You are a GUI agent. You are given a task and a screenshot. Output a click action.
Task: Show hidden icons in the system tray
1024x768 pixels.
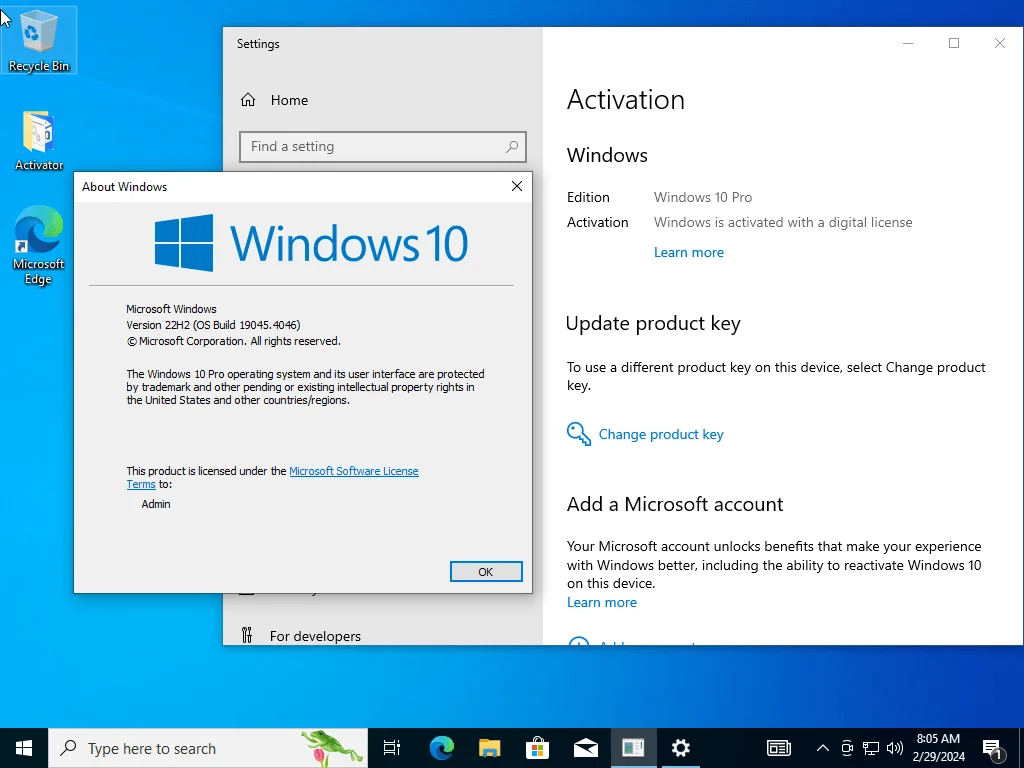click(823, 748)
